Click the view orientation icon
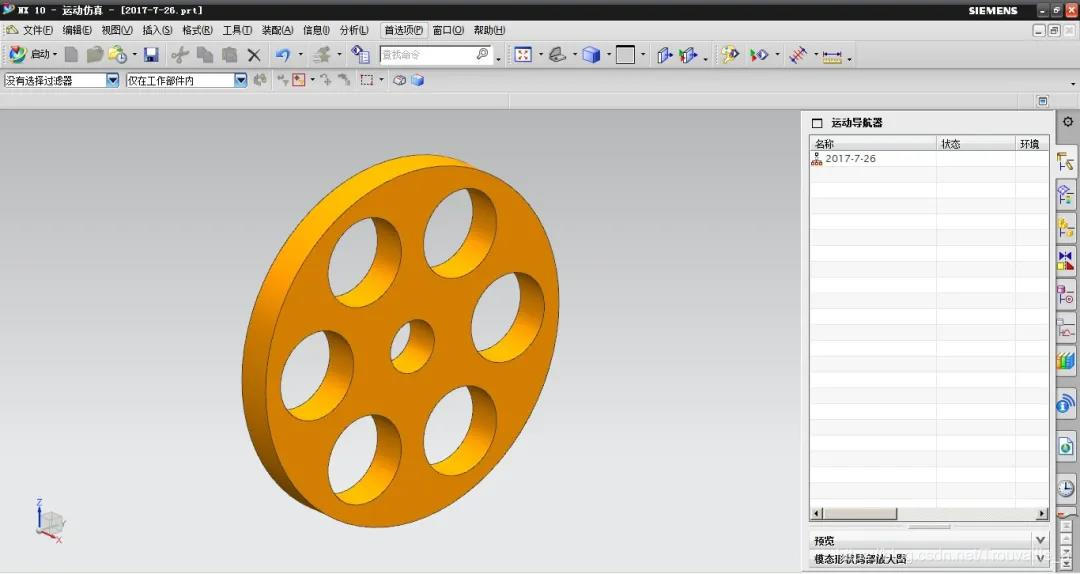The width and height of the screenshot is (1080, 574). click(557, 54)
